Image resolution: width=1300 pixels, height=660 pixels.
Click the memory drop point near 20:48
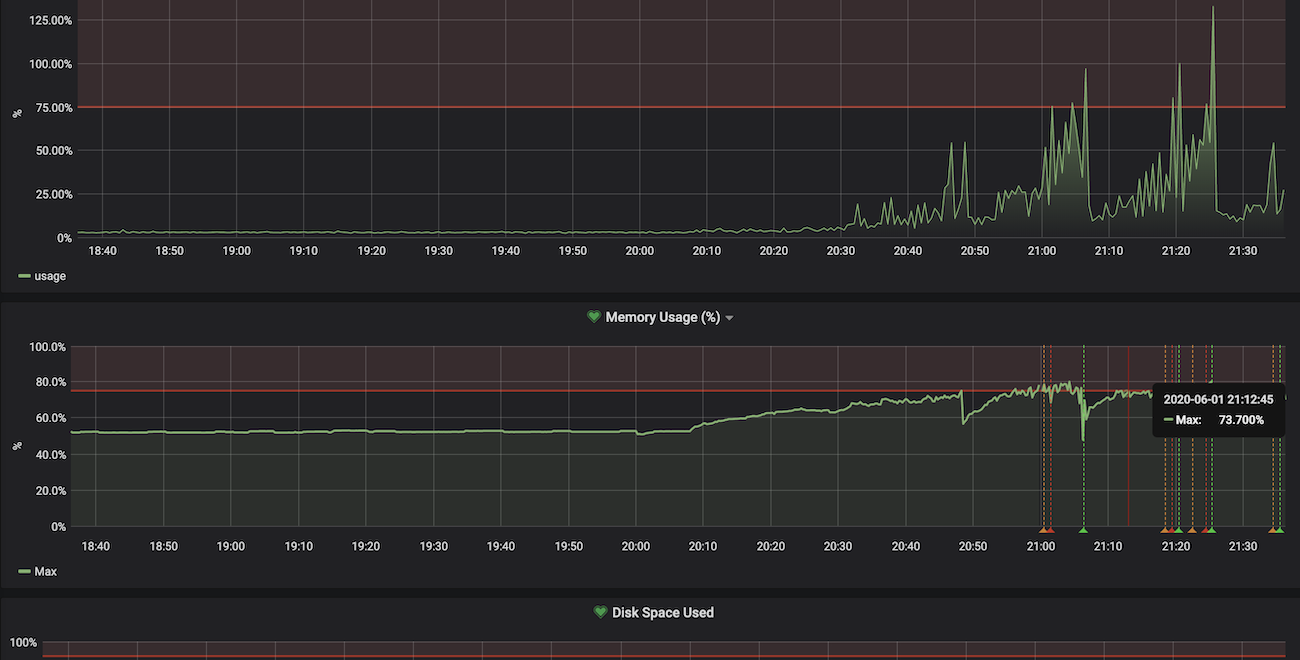click(x=962, y=424)
